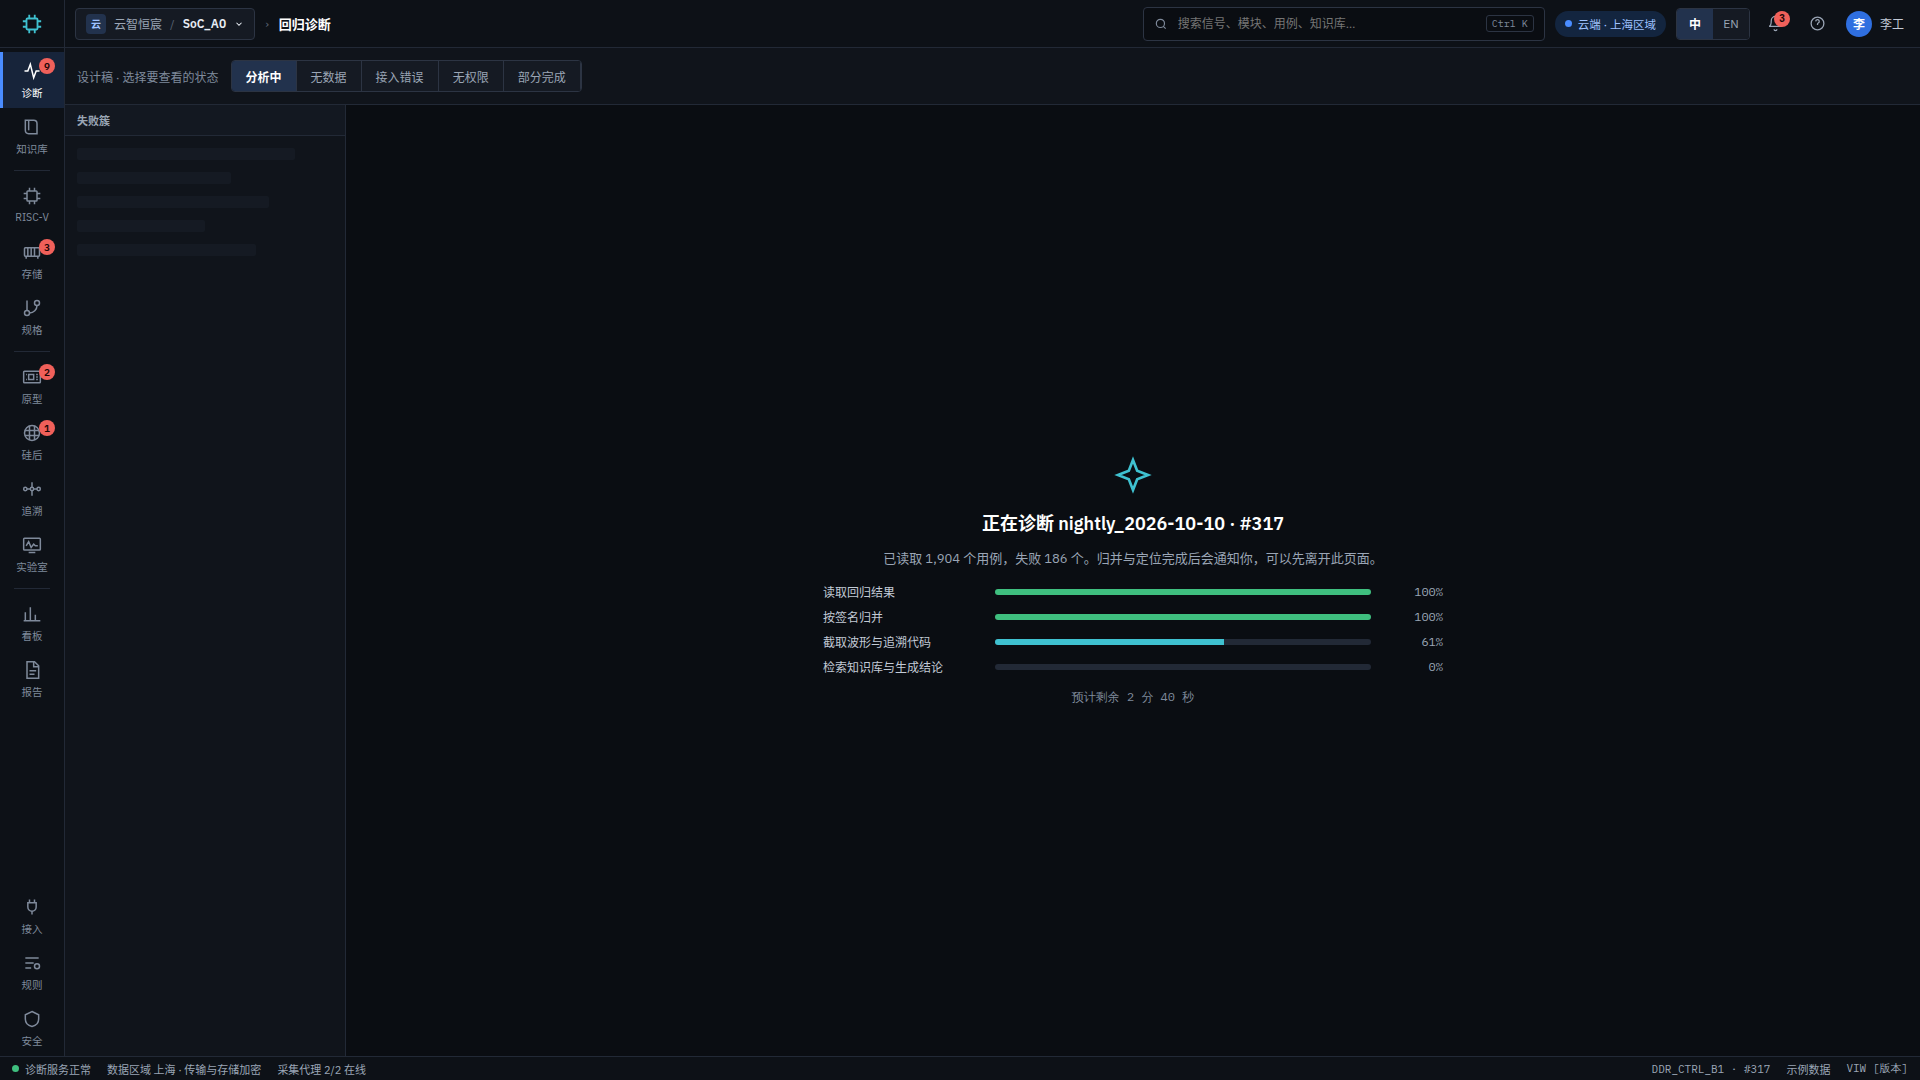Switch language to 中
1920x1080 pixels.
pos(1695,24)
